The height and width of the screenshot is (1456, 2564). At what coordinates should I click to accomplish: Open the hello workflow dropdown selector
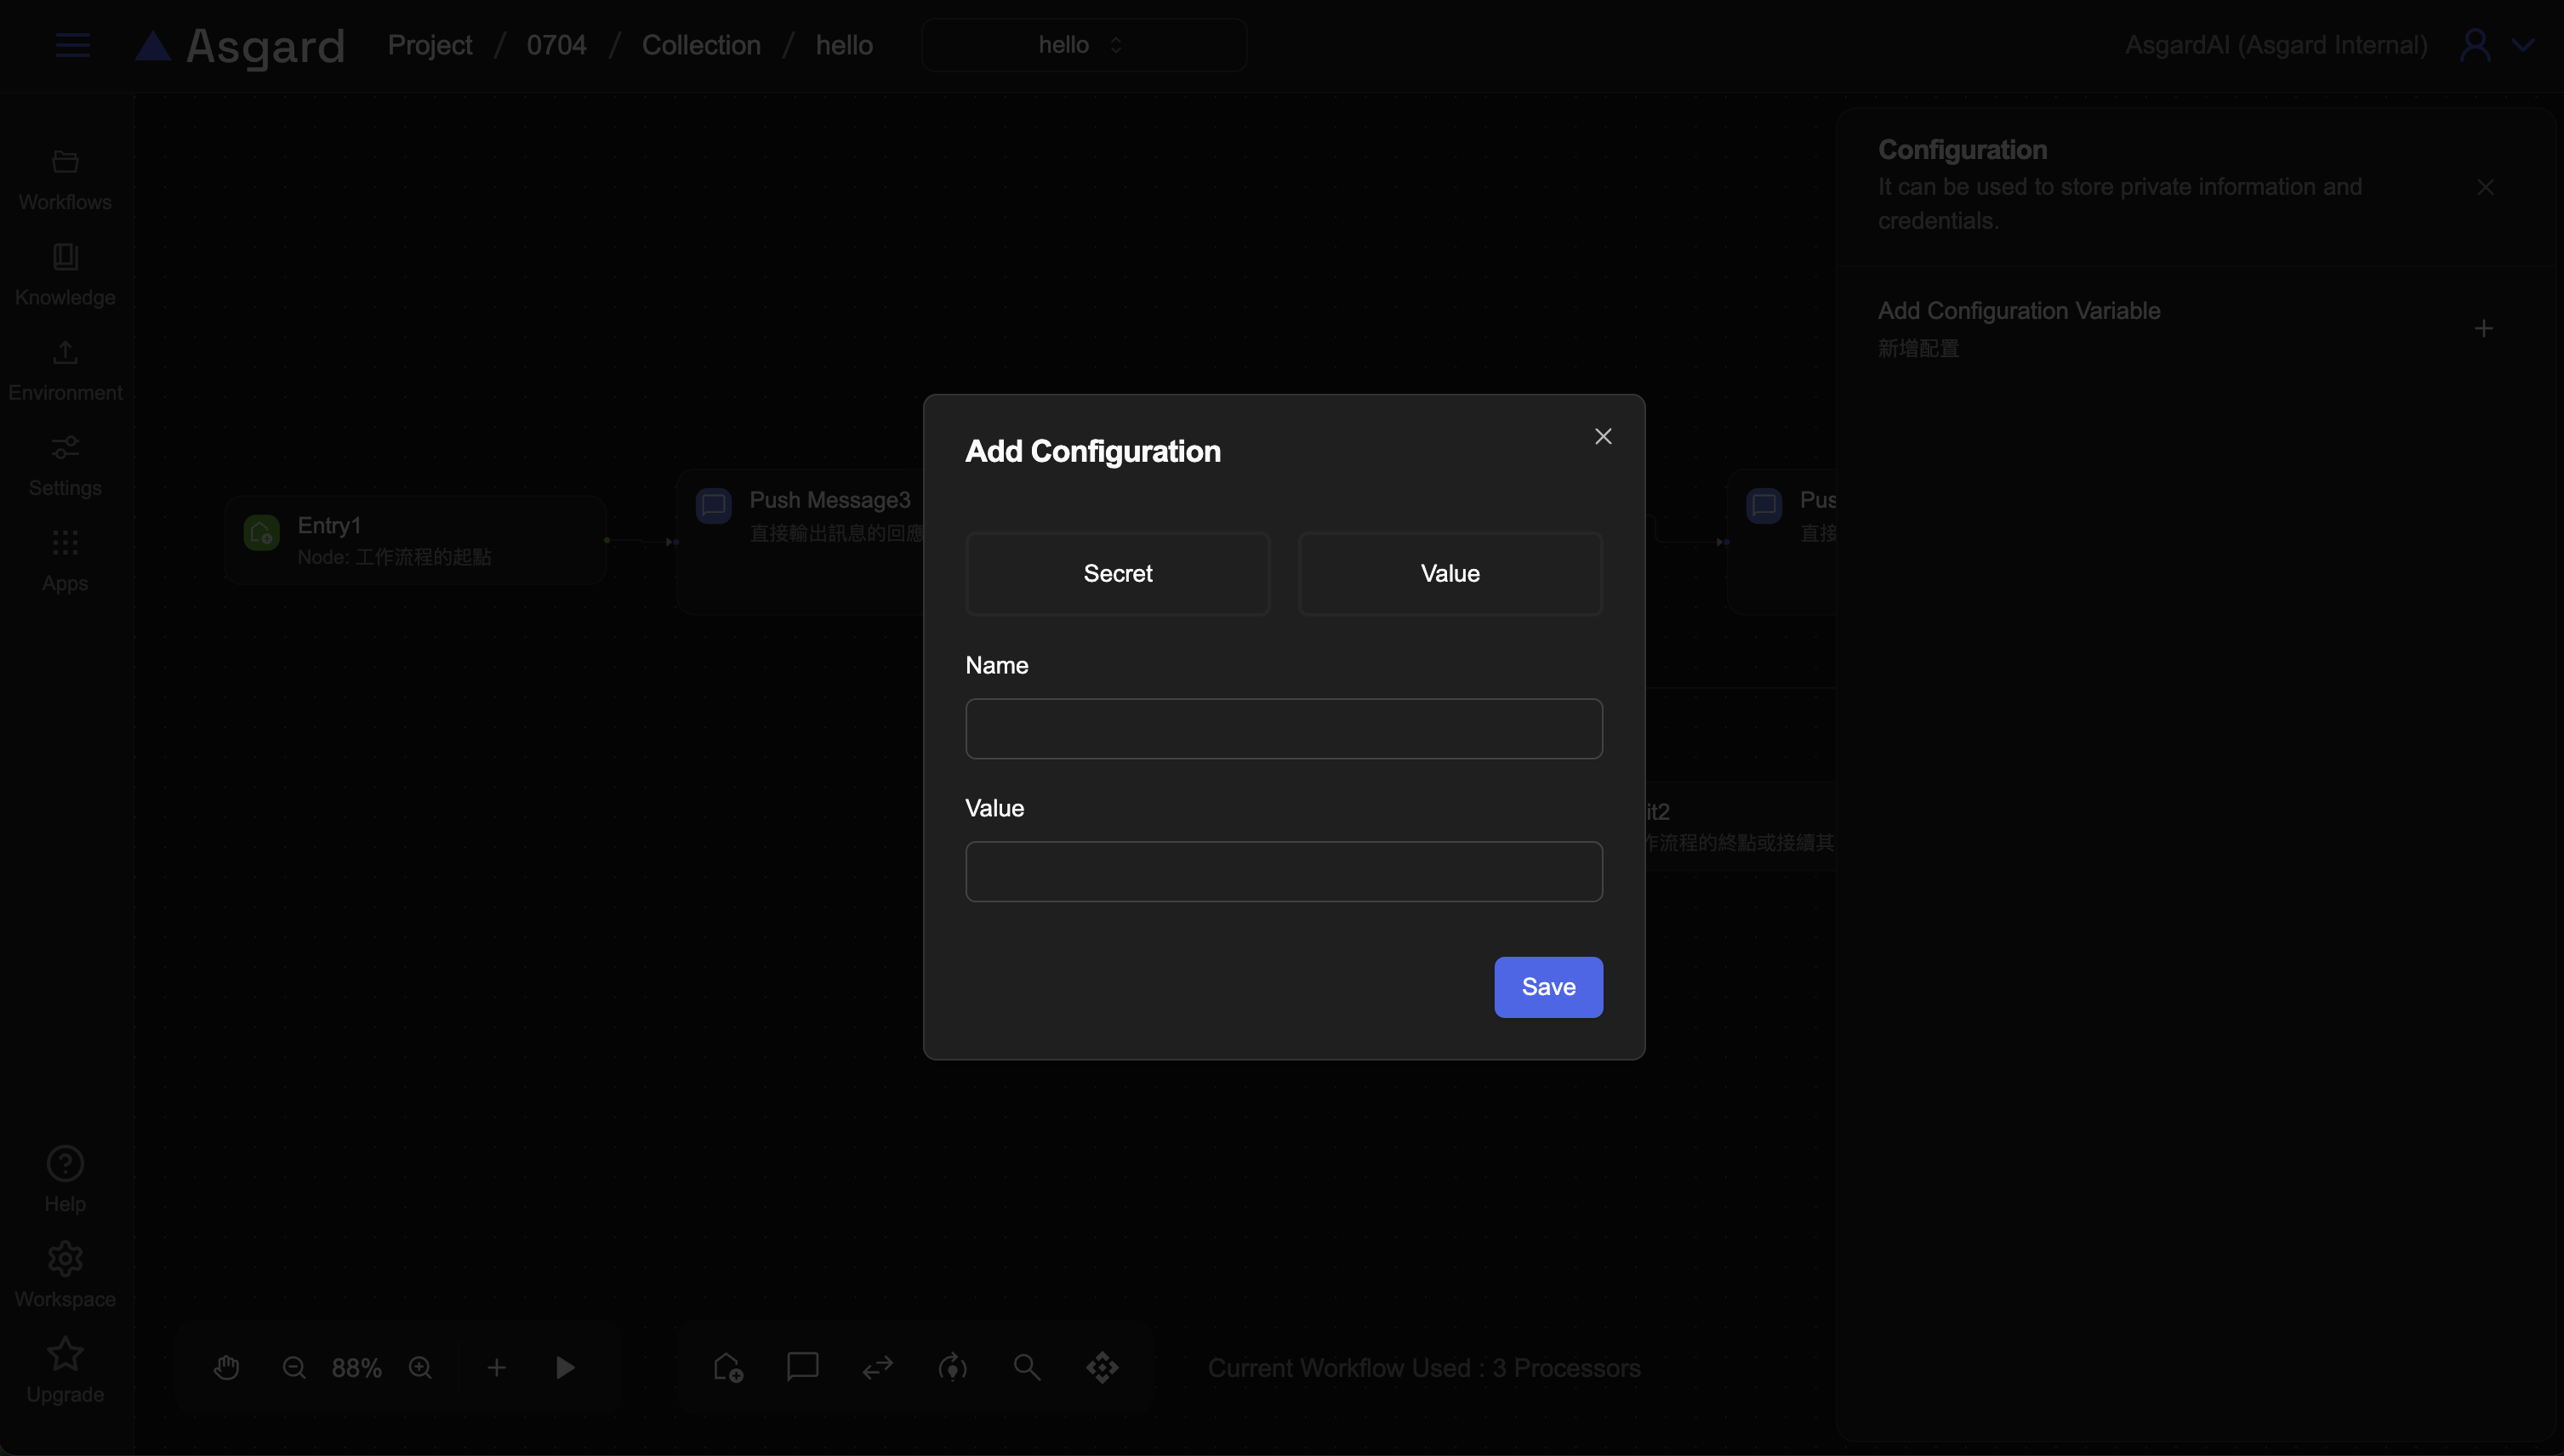click(x=1083, y=45)
